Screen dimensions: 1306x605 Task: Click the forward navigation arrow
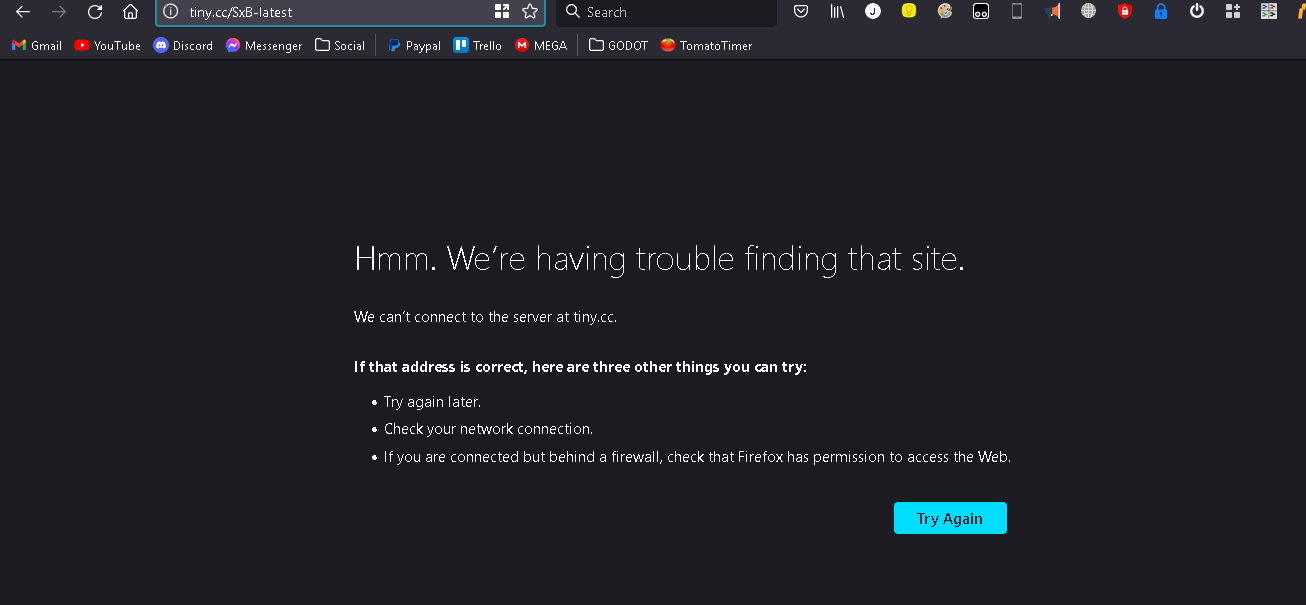pyautogui.click(x=59, y=12)
